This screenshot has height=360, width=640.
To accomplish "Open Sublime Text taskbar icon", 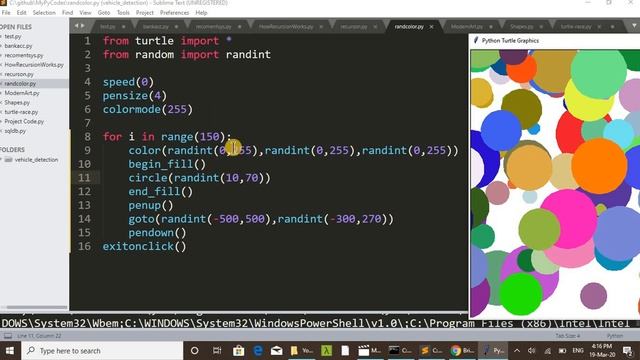I will point(431,351).
